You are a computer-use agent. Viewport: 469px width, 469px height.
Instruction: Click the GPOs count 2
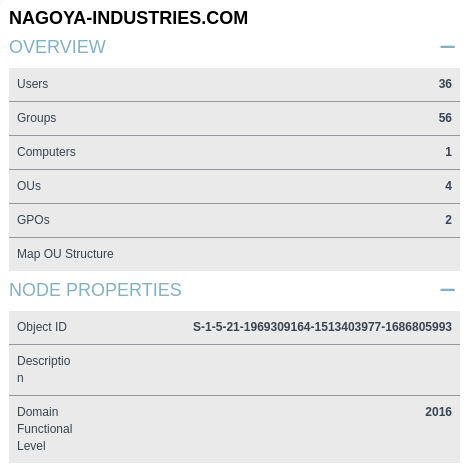pyautogui.click(x=449, y=220)
